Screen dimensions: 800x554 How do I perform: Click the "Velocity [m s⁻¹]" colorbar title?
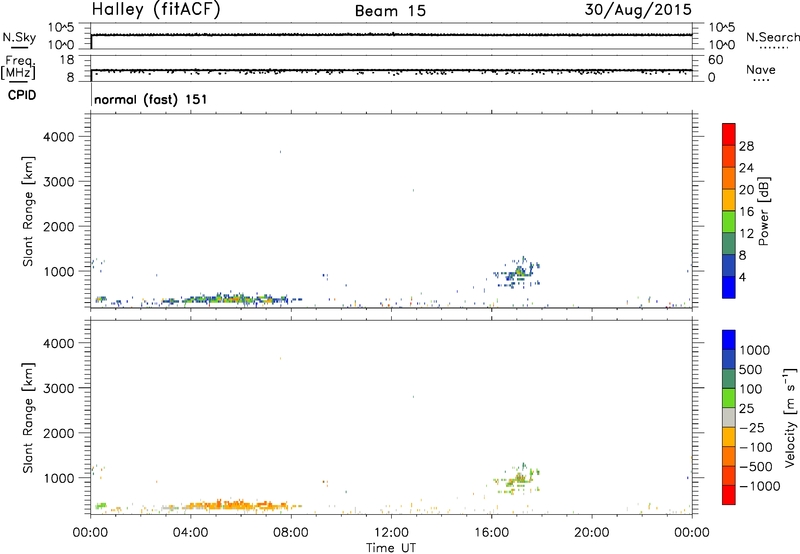790,417
